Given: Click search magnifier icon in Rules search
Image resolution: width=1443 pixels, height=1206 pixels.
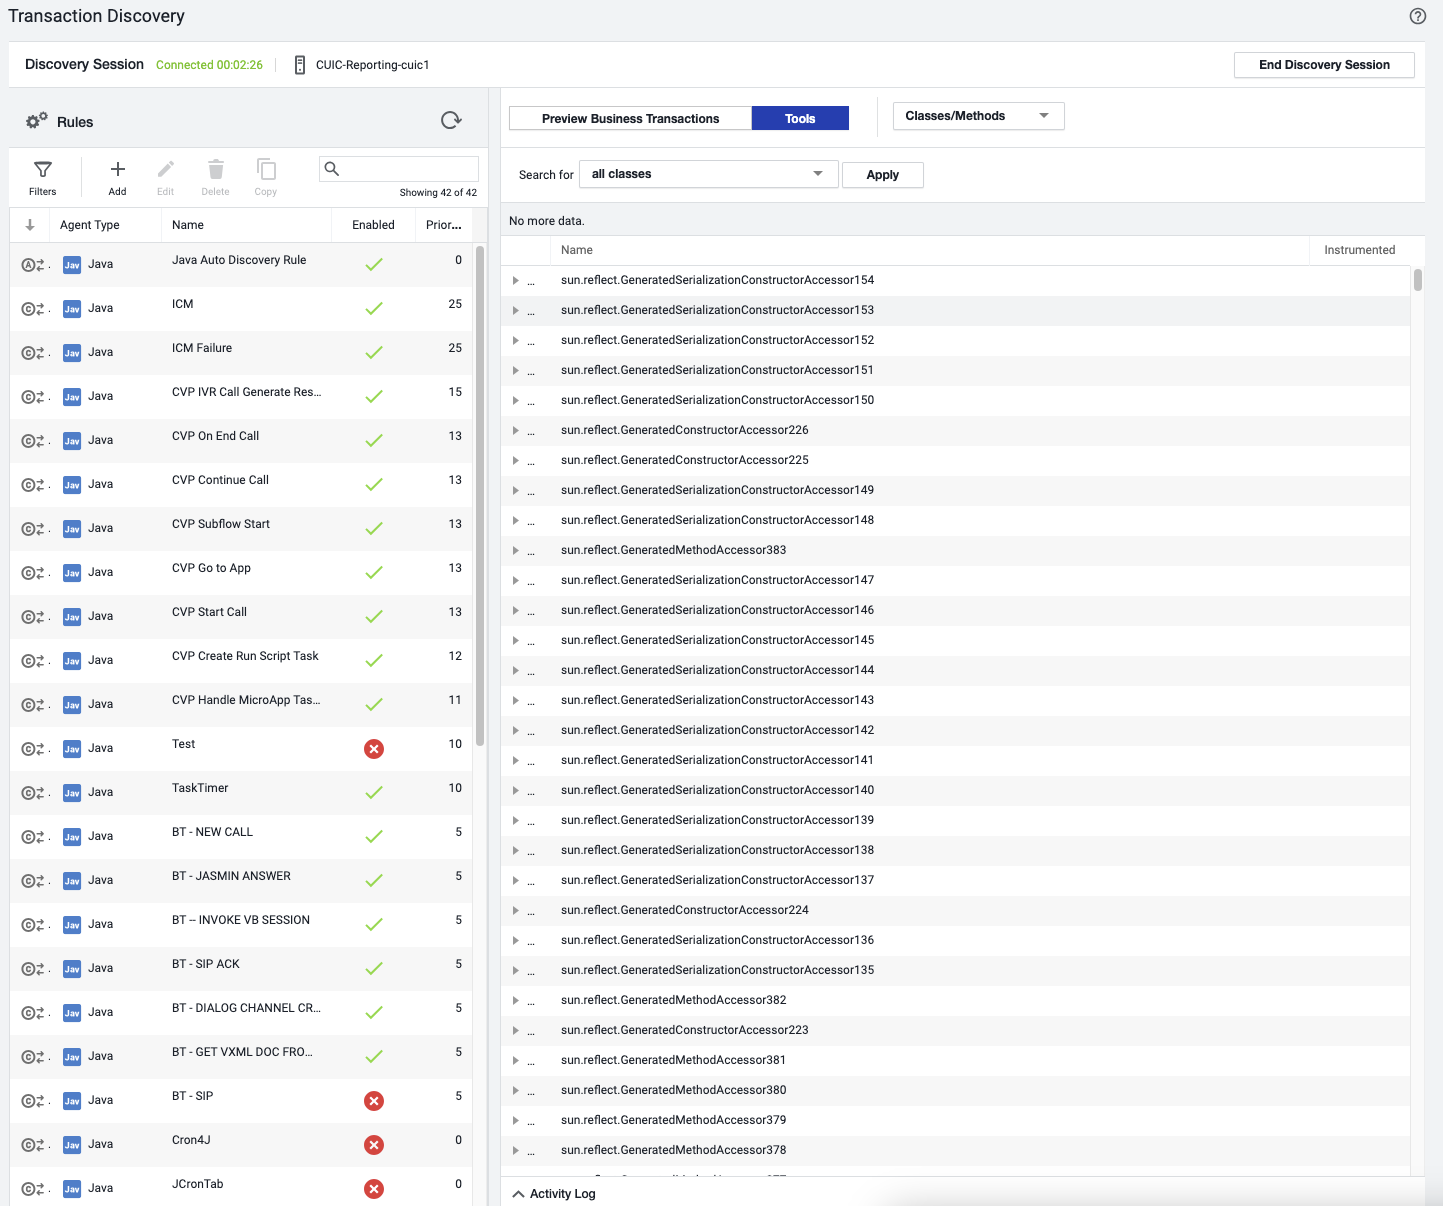Looking at the screenshot, I should click(x=332, y=169).
